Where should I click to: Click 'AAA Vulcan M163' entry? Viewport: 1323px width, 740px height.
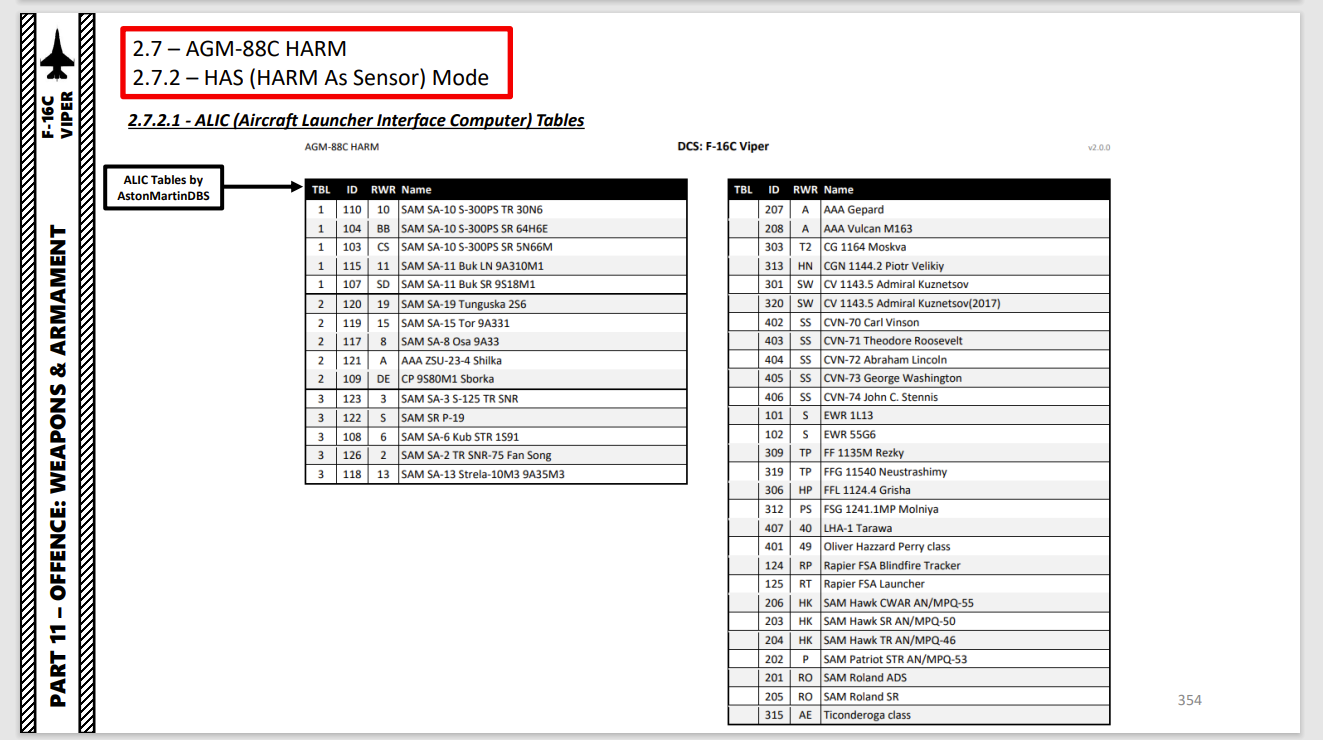coord(919,228)
